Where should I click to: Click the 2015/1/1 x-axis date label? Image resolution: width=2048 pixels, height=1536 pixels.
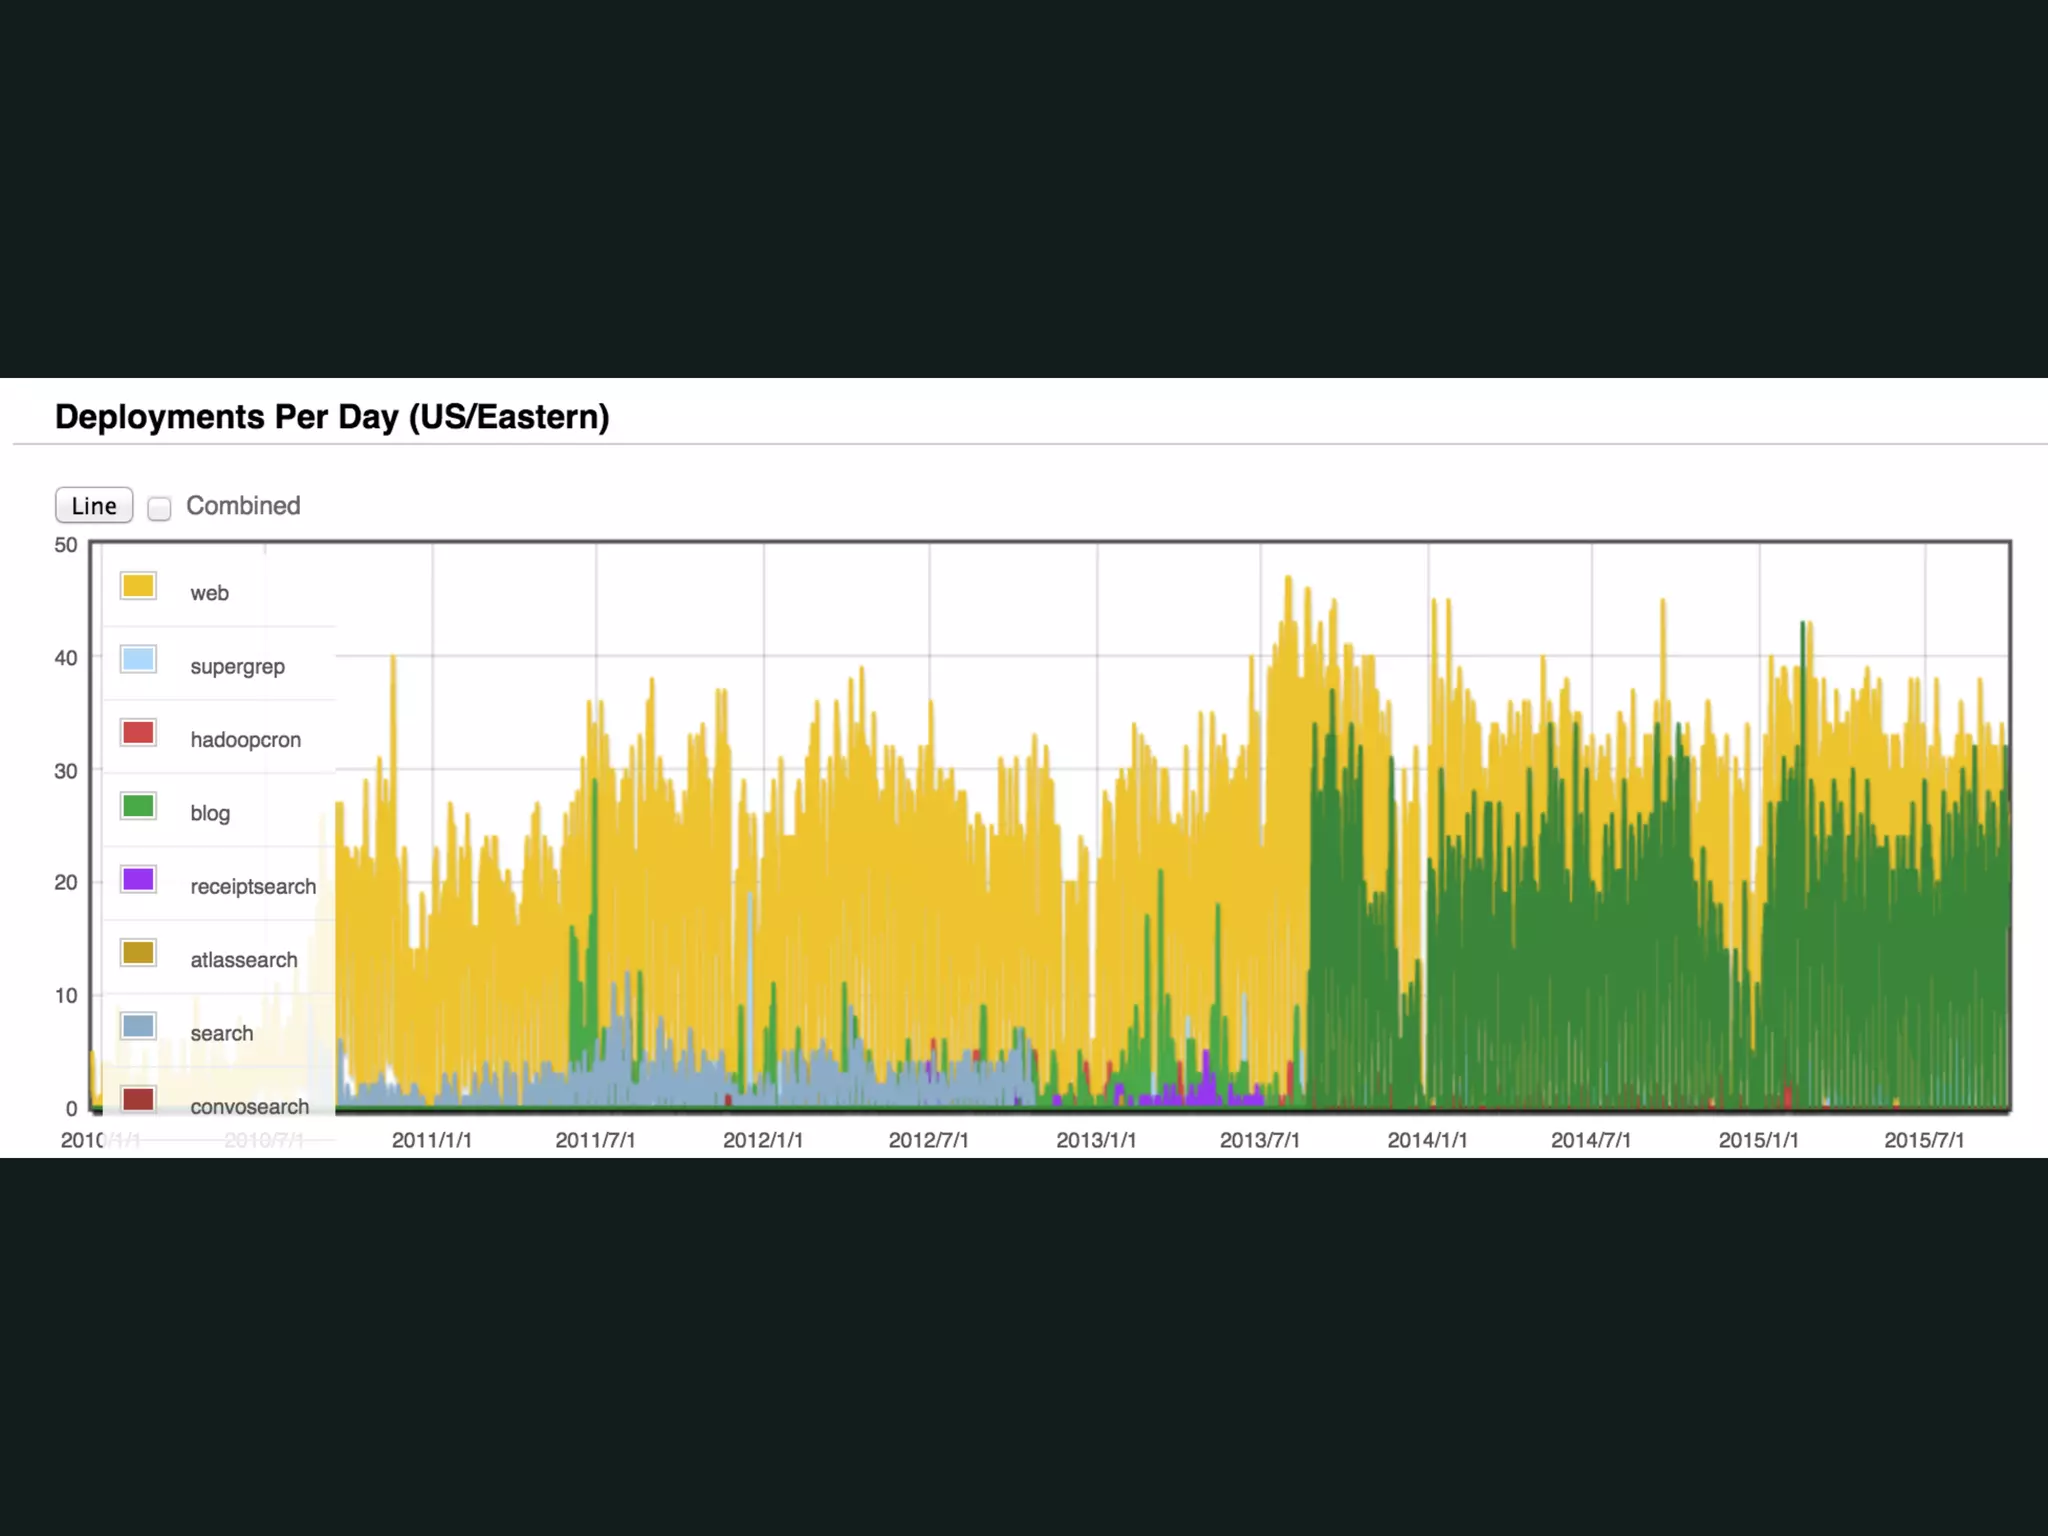[x=1758, y=1140]
